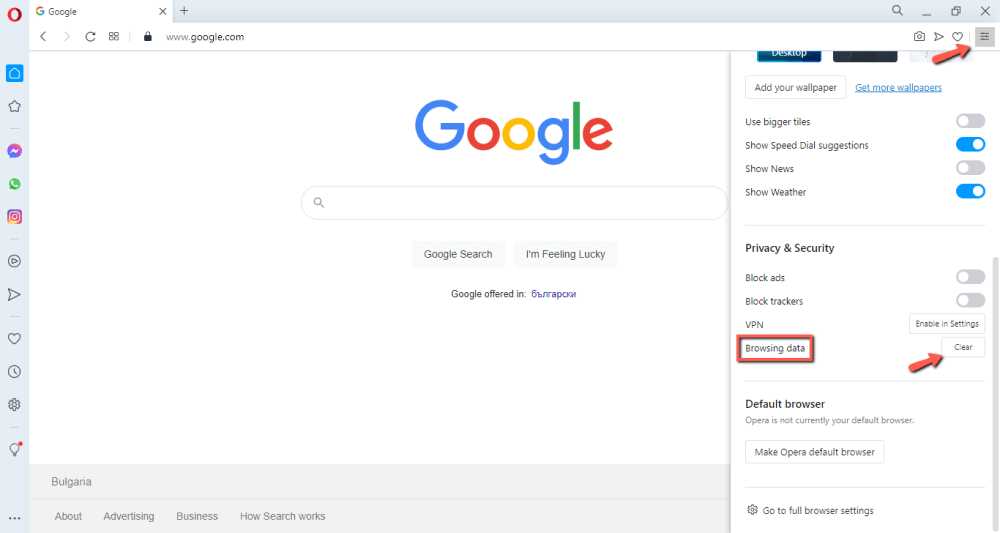Open the About footer link
1000x533 pixels.
(x=68, y=516)
